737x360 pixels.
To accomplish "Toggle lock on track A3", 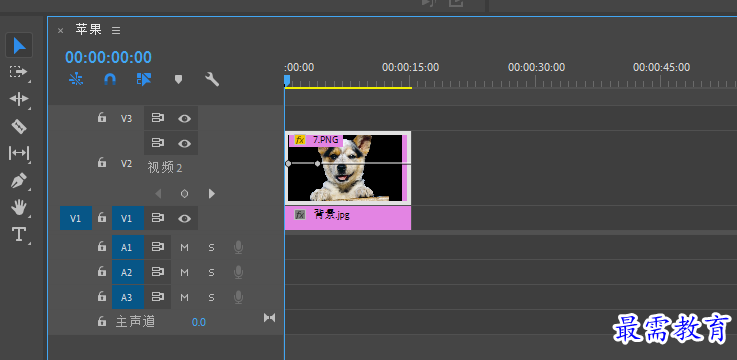I will pos(102,296).
